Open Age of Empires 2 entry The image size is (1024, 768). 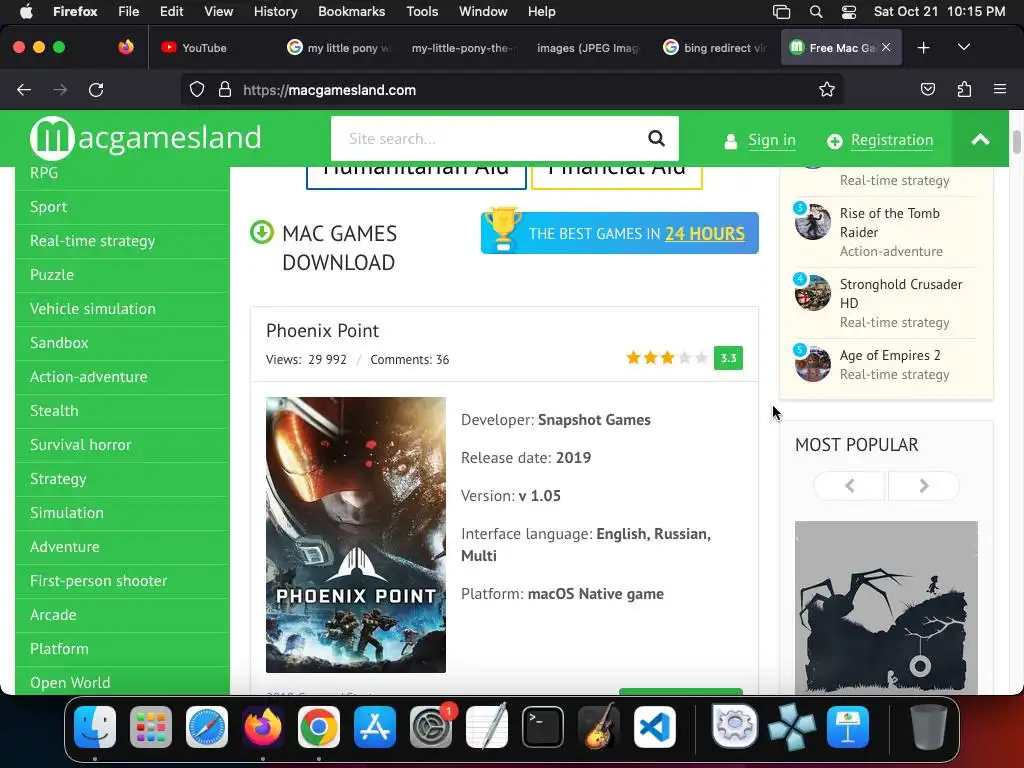(889, 355)
